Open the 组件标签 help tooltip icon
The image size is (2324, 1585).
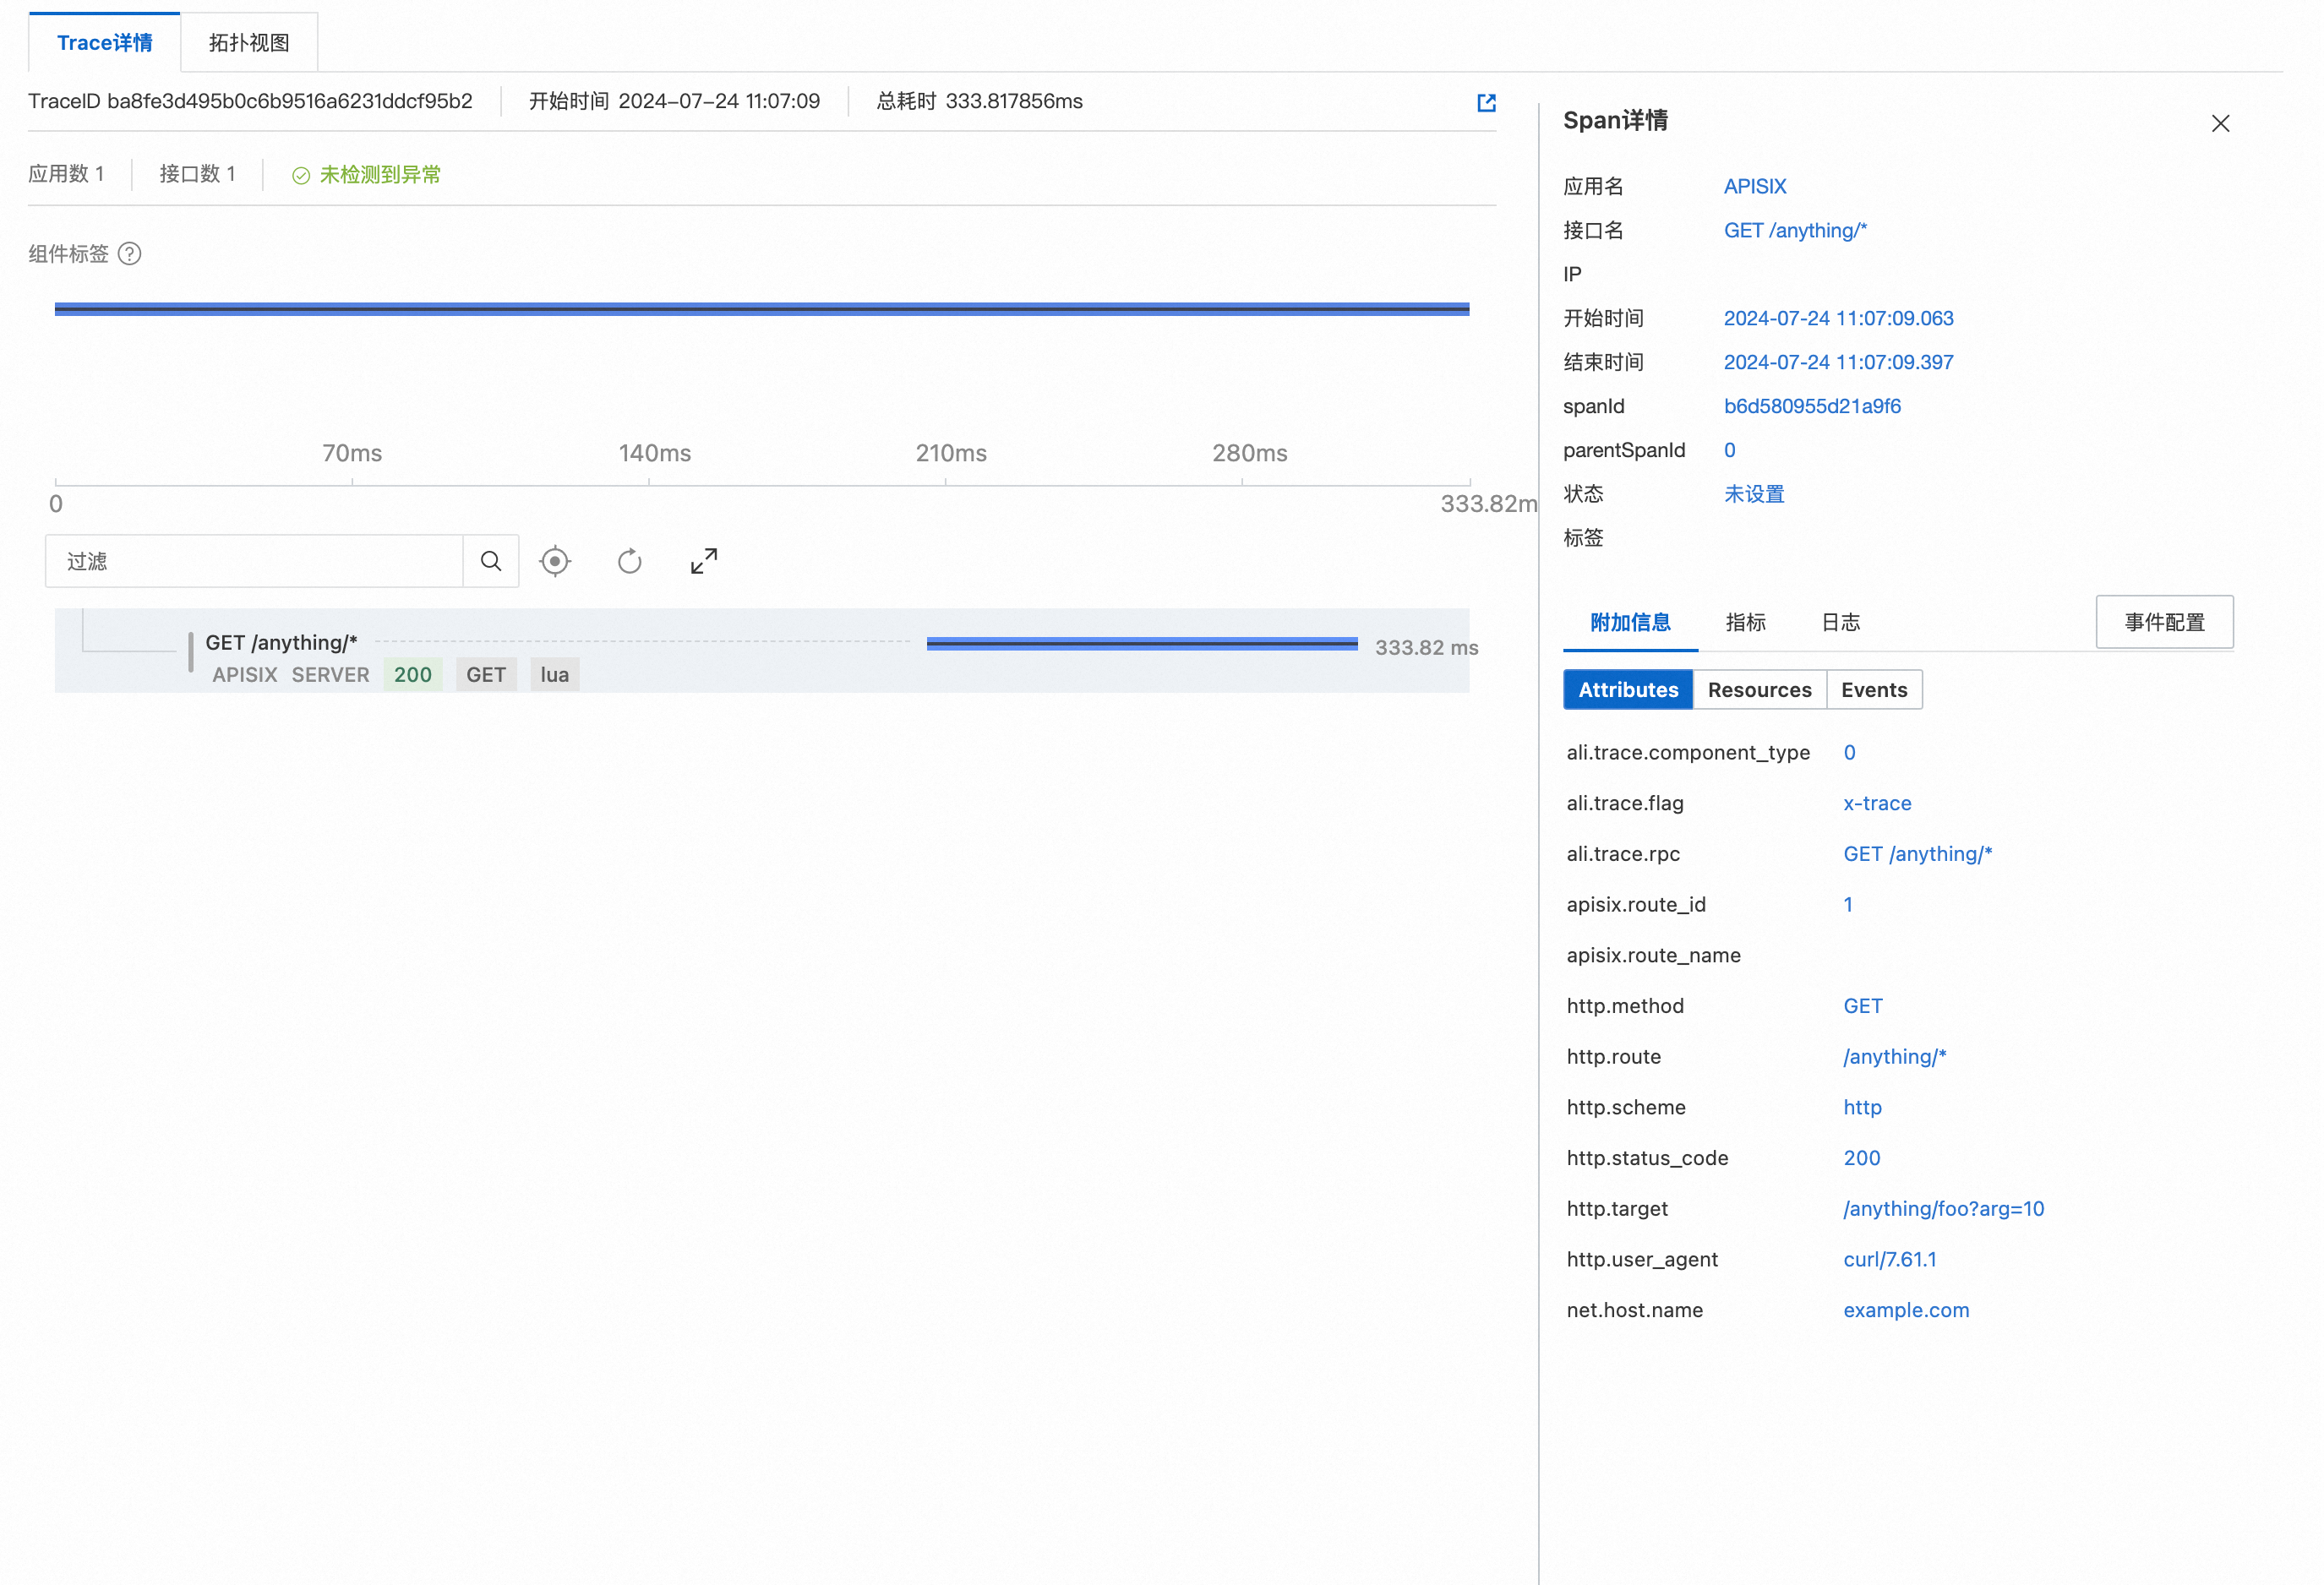tap(131, 254)
